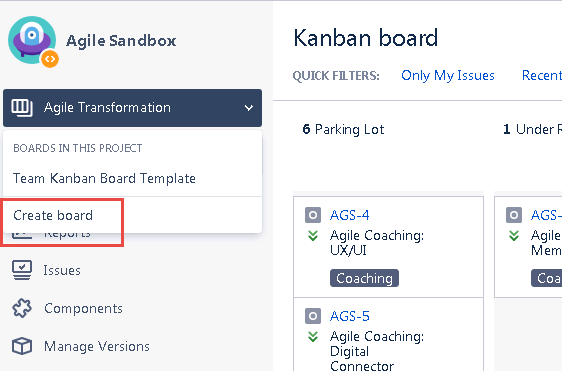Toggle the Recently Updated quick filter

click(x=542, y=76)
